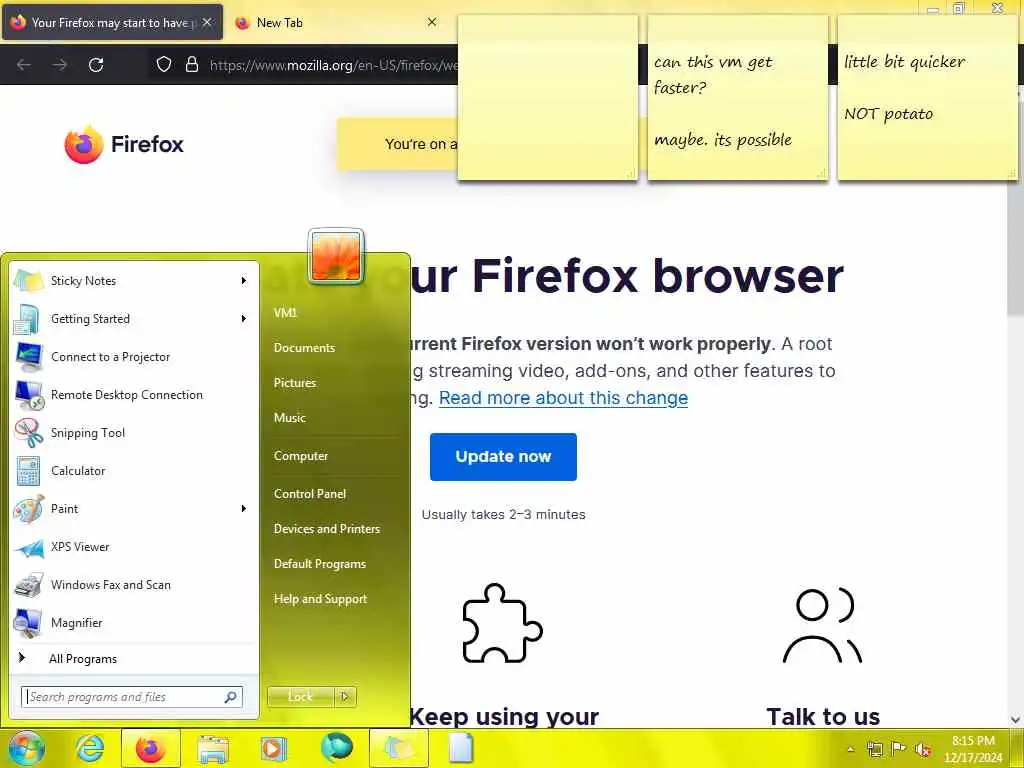
Task: Select Sticky Notes taskbar button
Action: 399,748
